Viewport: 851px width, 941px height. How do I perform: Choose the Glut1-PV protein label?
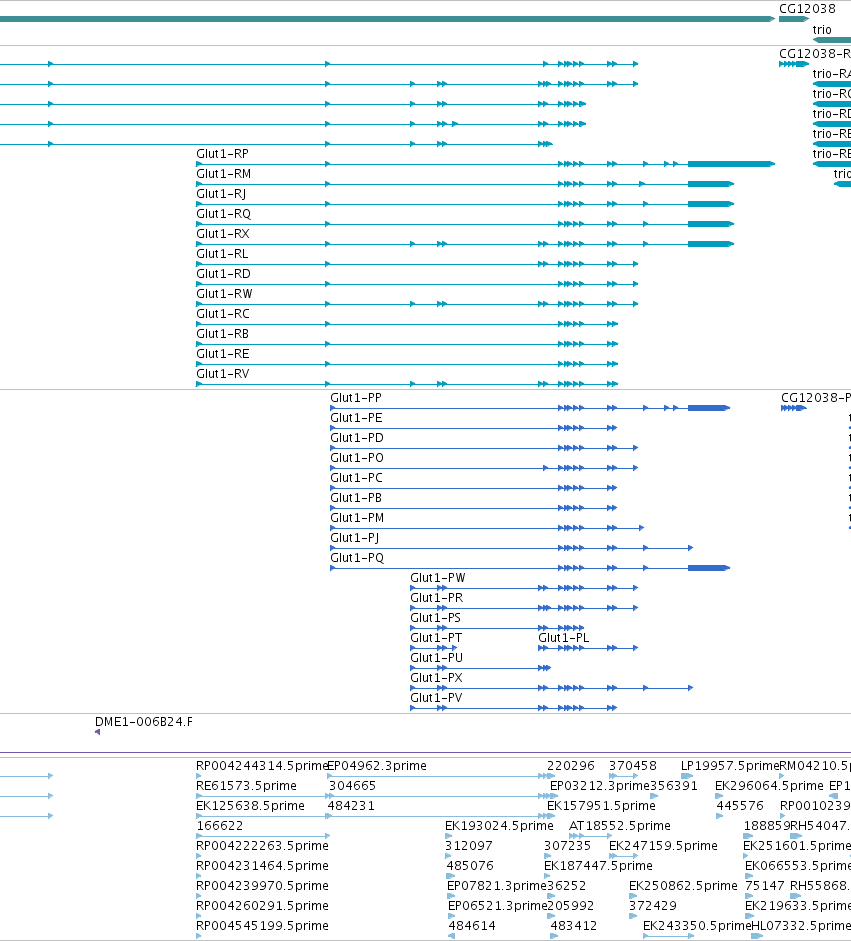click(436, 698)
